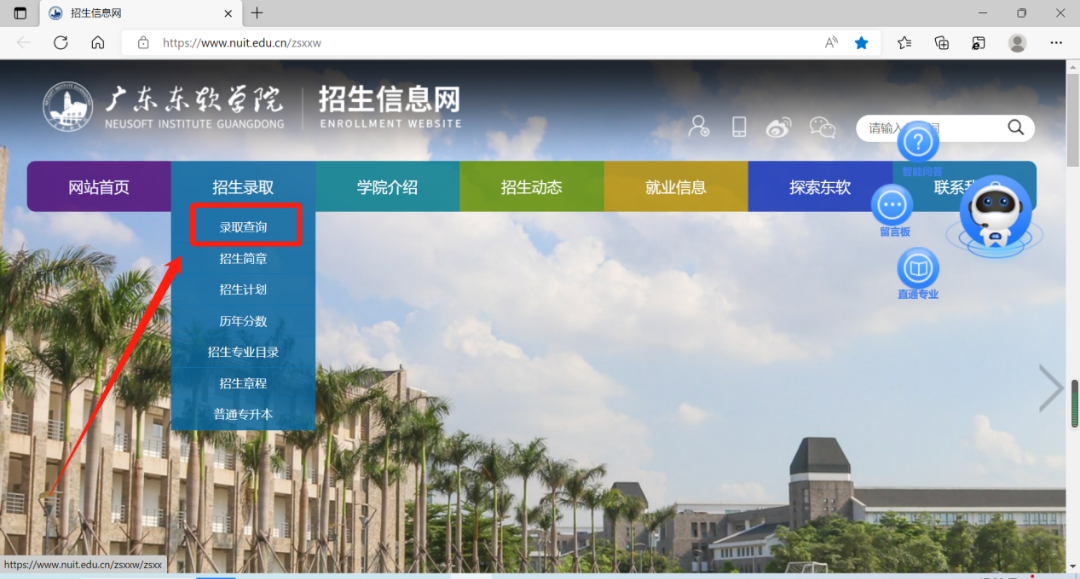The image size is (1080, 579).
Task: Open the browser profile avatar
Action: pyautogui.click(x=1017, y=43)
